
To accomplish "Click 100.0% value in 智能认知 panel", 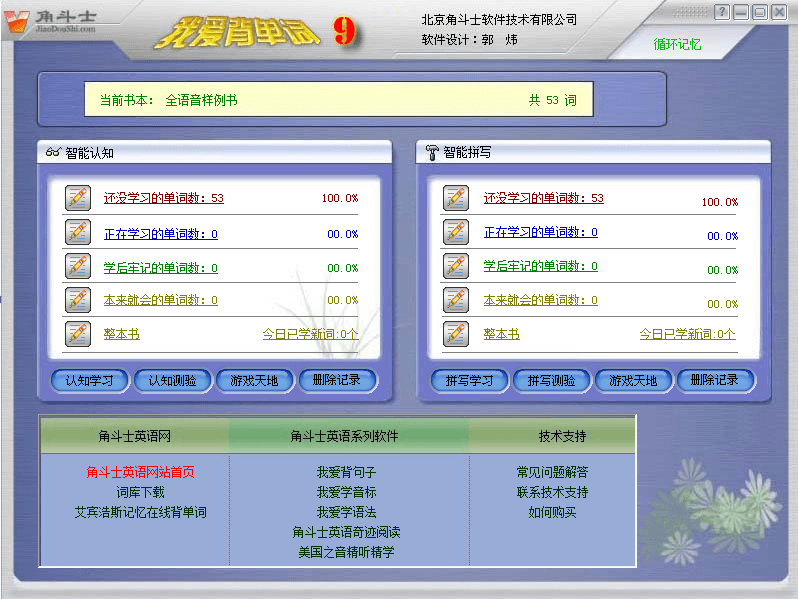I will click(x=340, y=198).
